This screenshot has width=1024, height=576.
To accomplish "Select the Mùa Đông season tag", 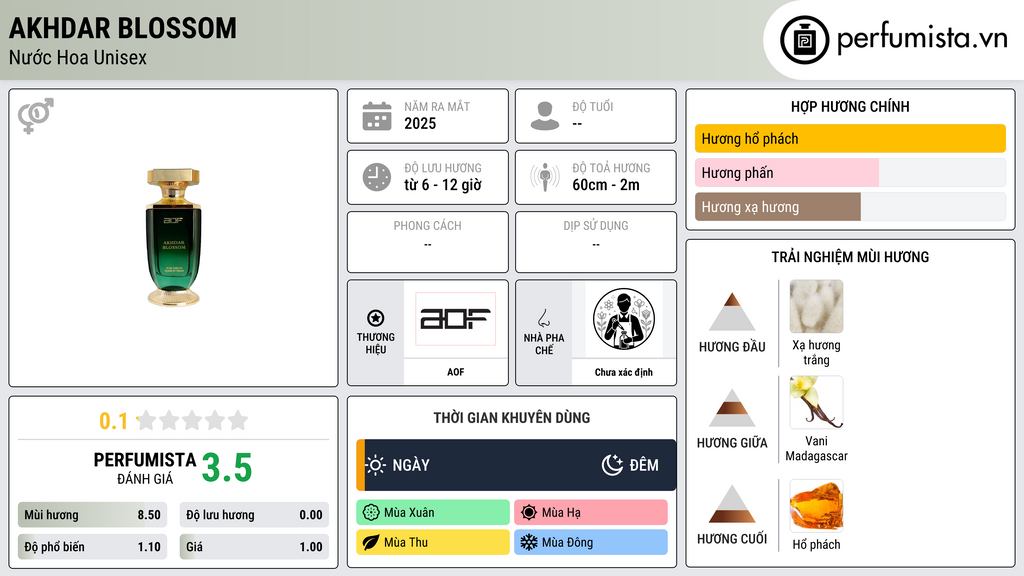I will [x=591, y=542].
